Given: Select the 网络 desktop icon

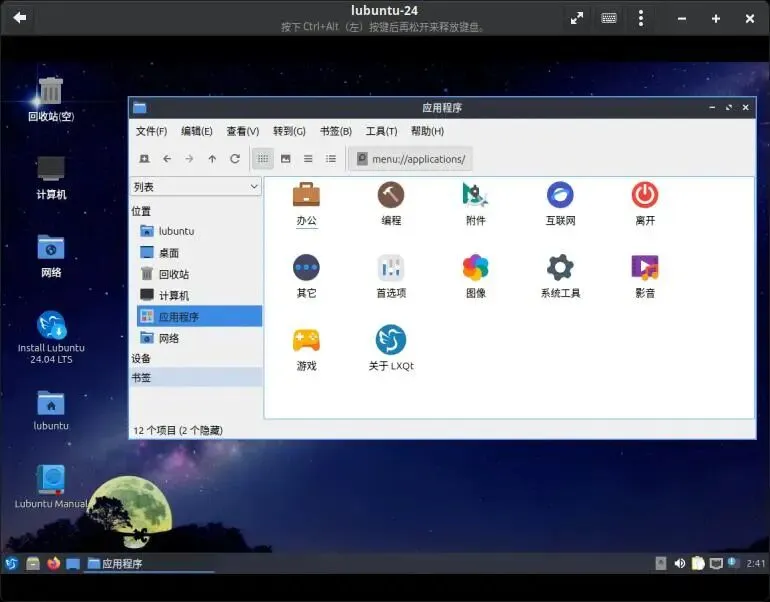Looking at the screenshot, I should 51,256.
